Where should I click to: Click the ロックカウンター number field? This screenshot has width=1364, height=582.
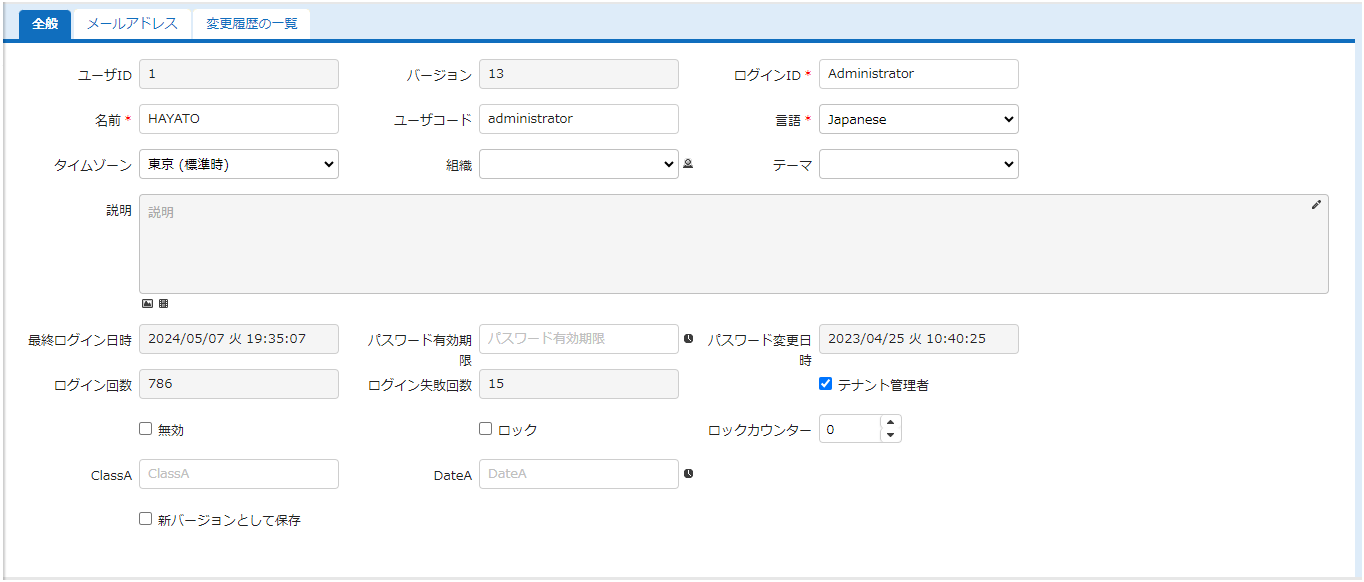850,429
